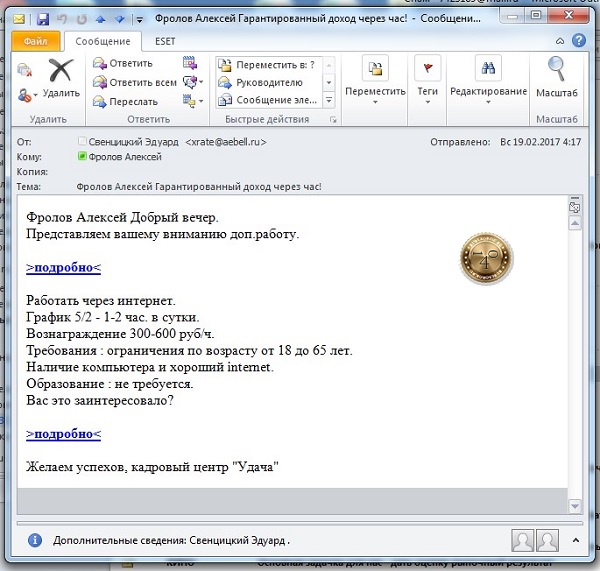Click second contact photo in people pane
This screenshot has height=571, width=600.
547,540
